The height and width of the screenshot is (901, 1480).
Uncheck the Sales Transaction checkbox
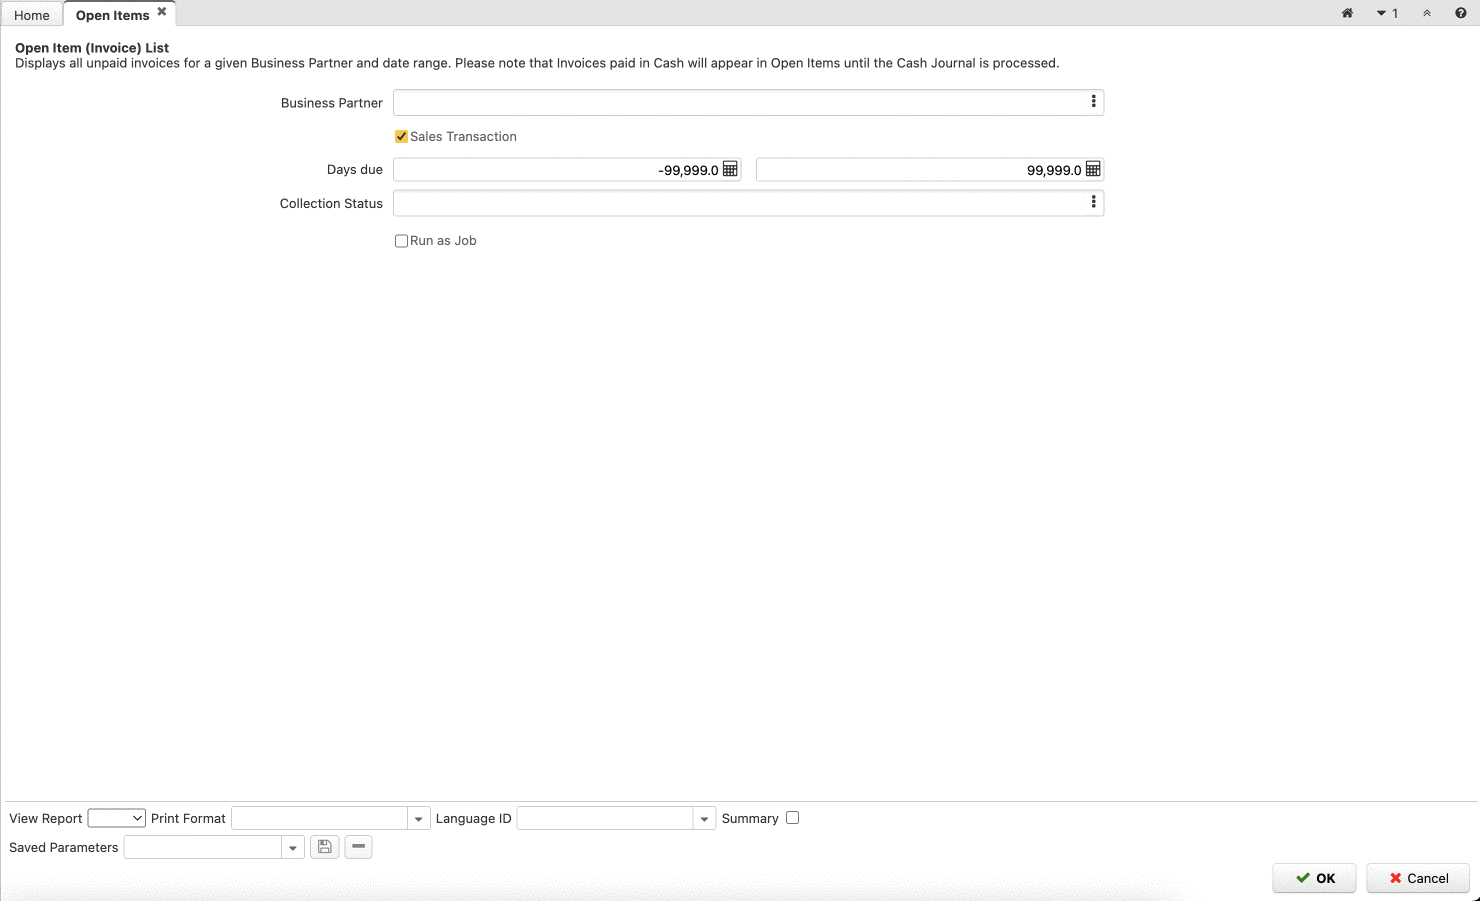[x=401, y=137]
